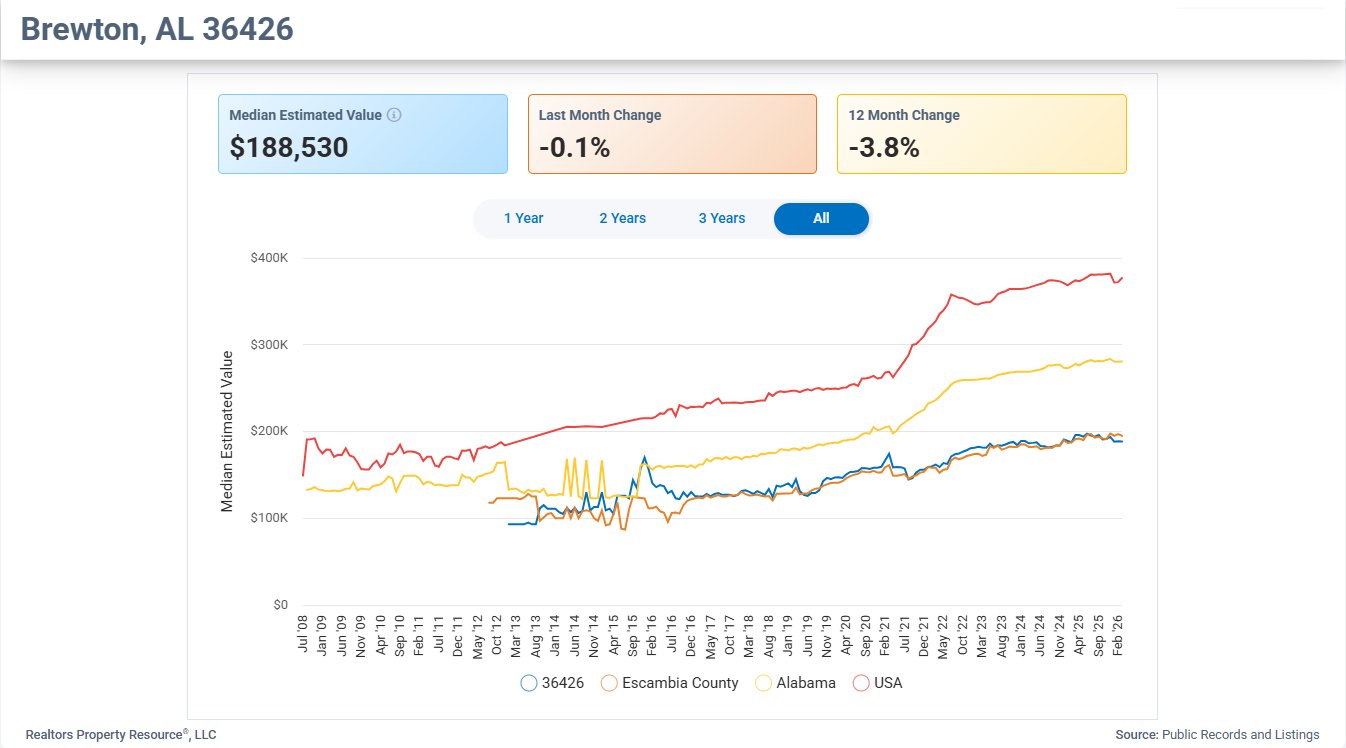Click the 12 Month Change card
The image size is (1346, 748).
click(981, 134)
